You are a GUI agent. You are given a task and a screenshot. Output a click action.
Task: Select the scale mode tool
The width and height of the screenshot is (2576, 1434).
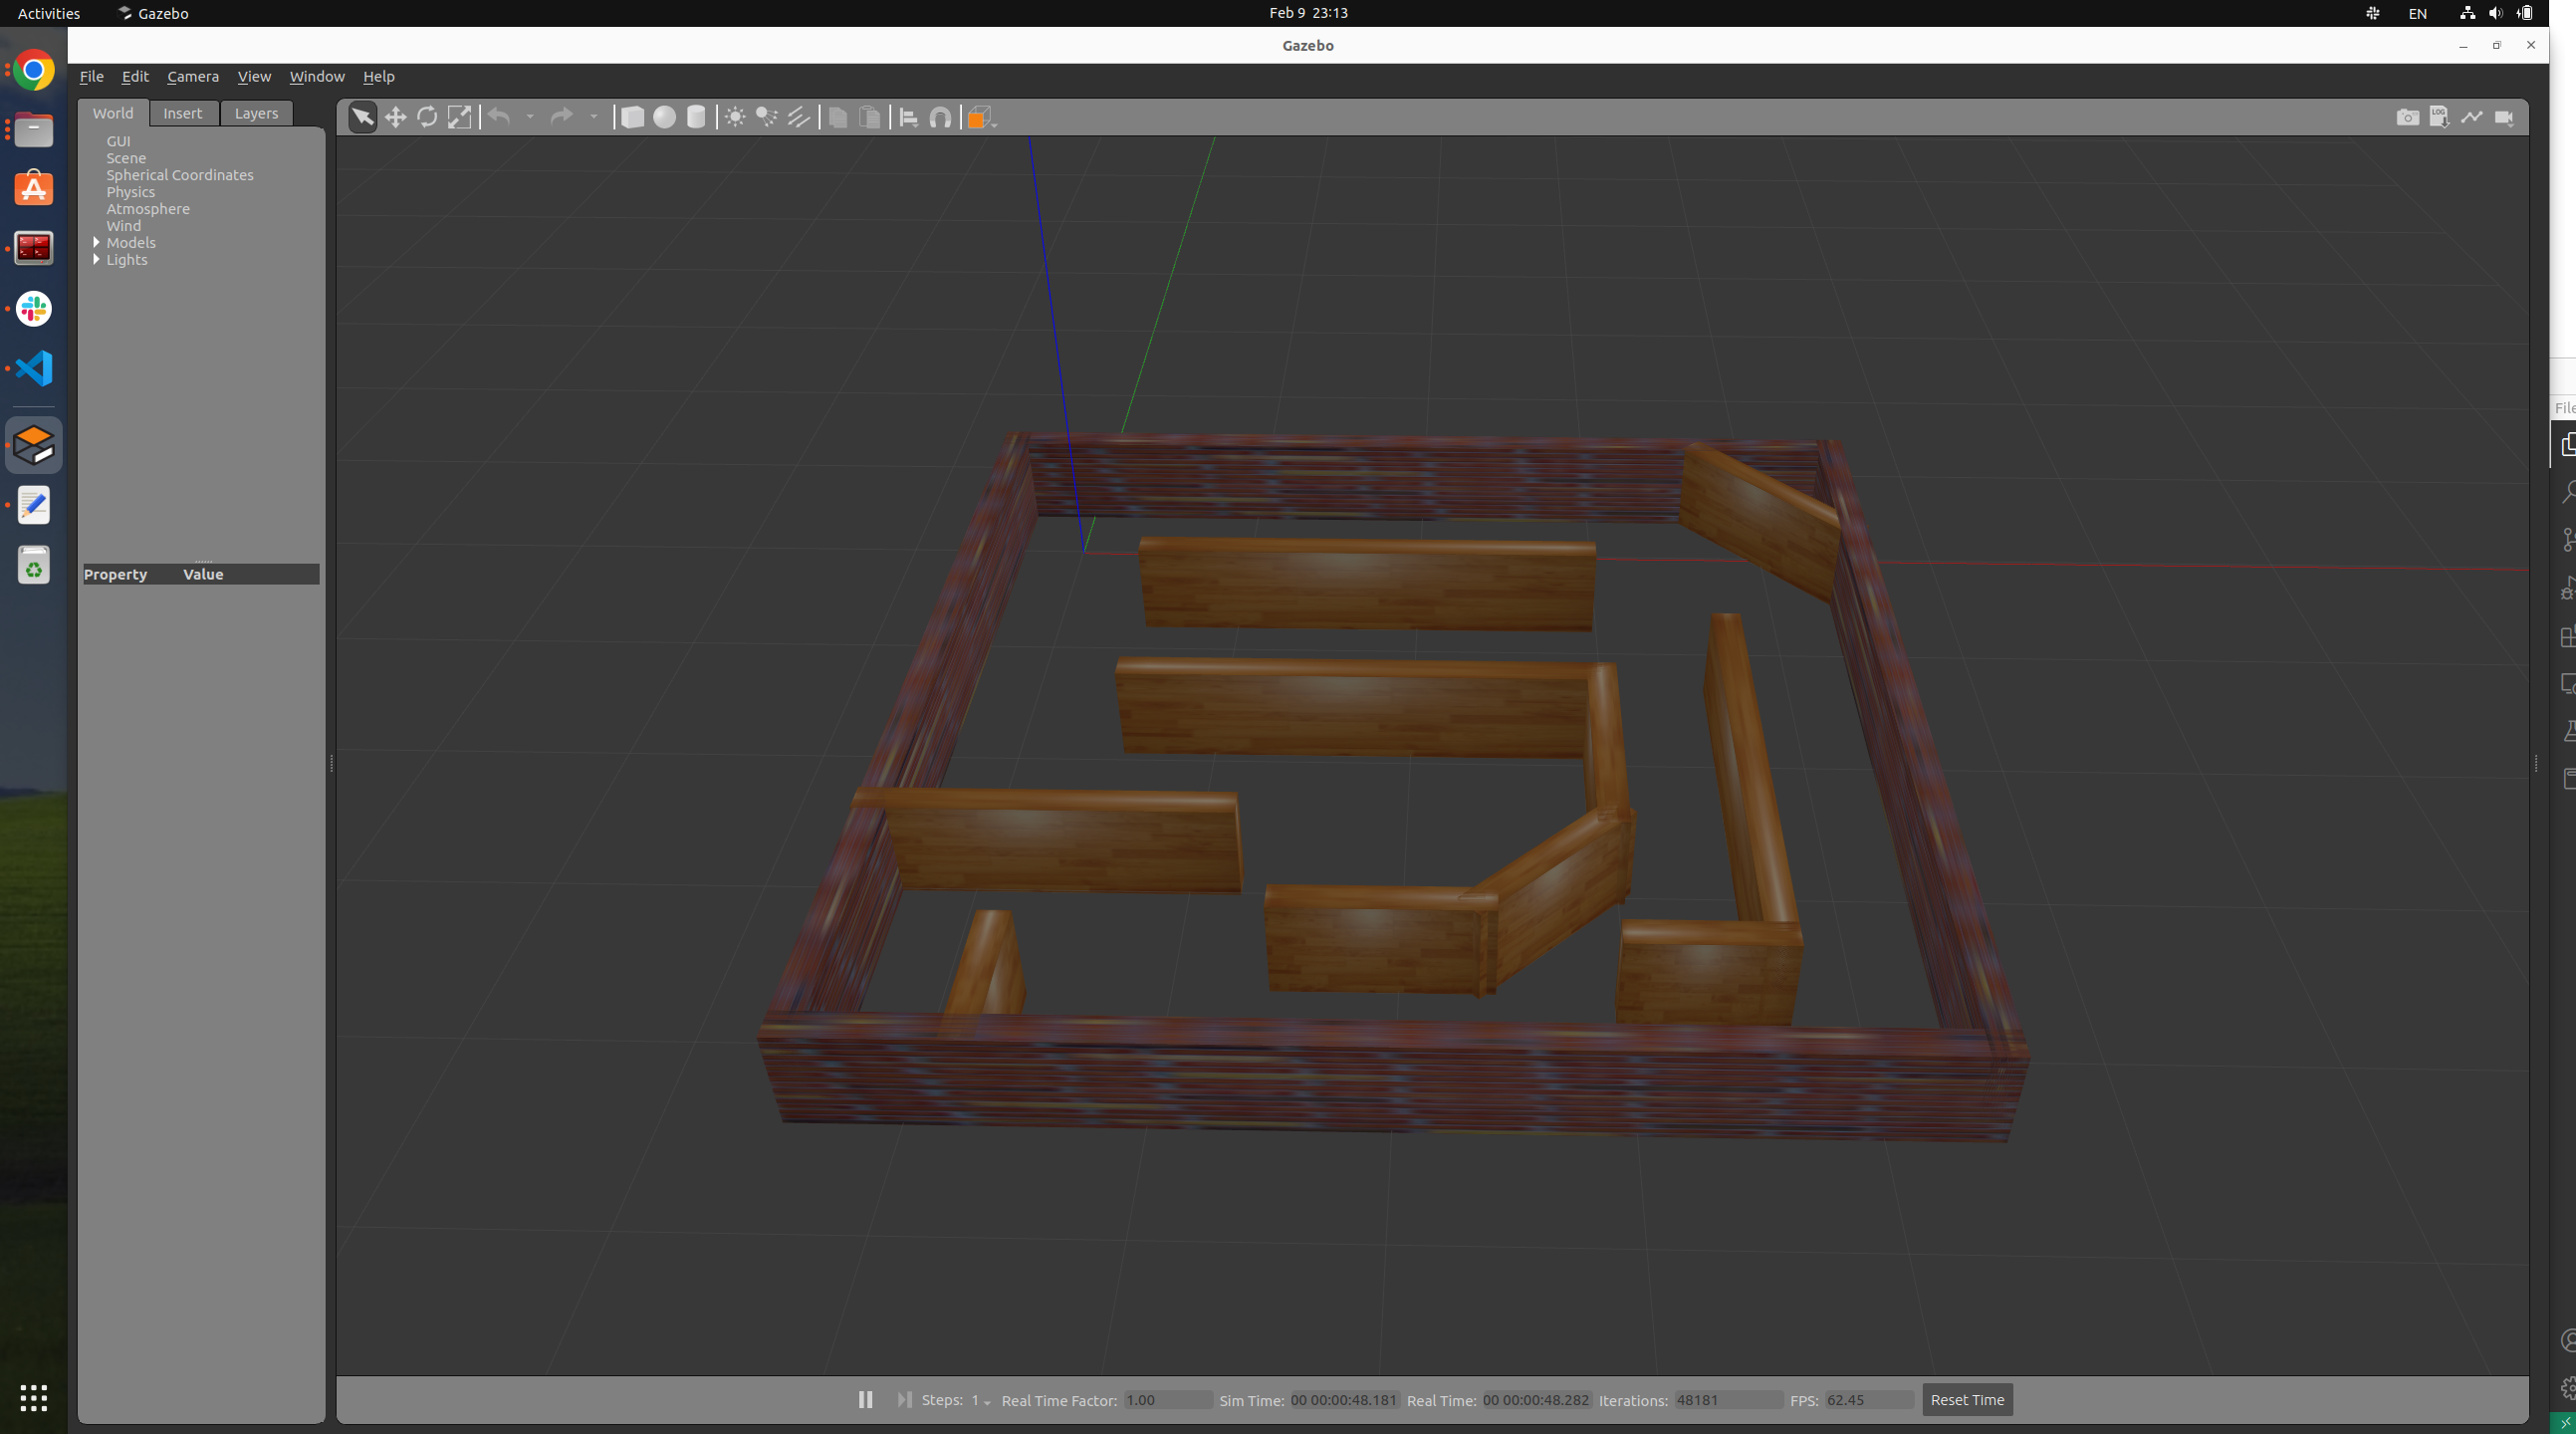(x=459, y=117)
